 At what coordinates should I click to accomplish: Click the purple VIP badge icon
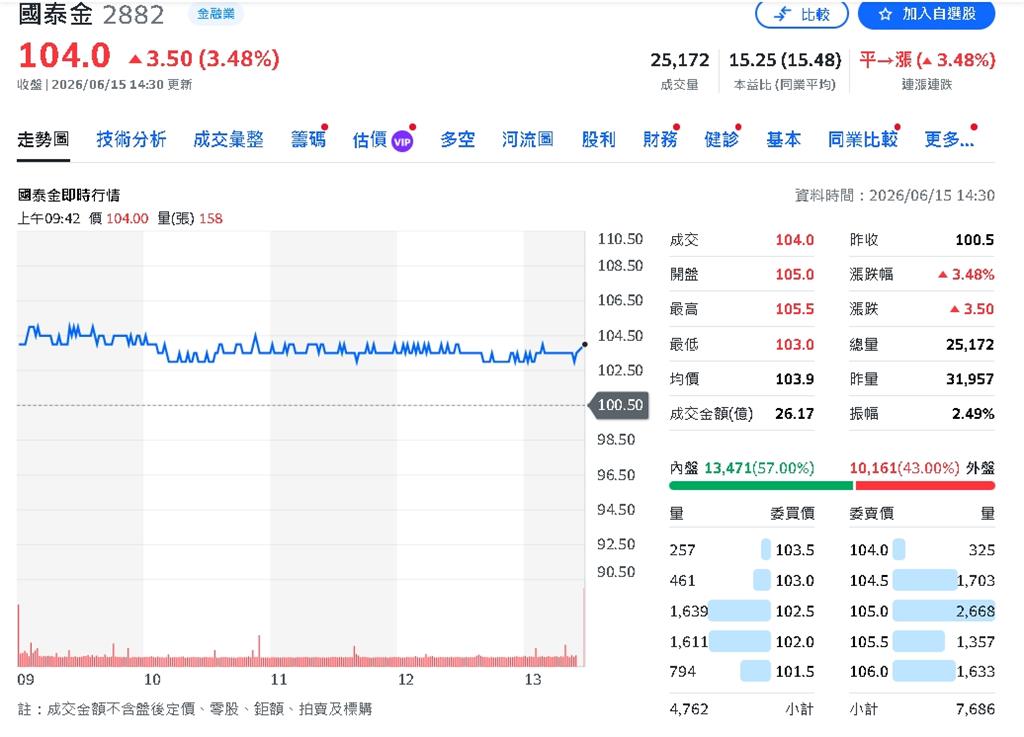(402, 141)
